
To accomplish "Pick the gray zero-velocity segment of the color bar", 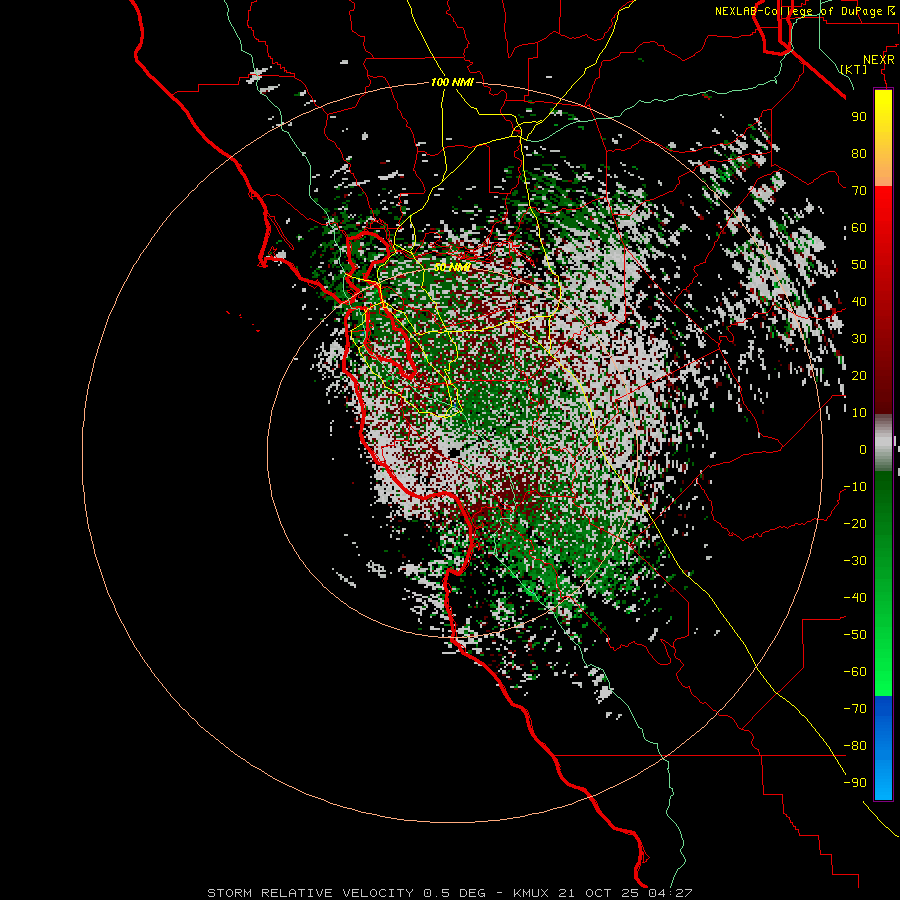I will coord(883,443).
